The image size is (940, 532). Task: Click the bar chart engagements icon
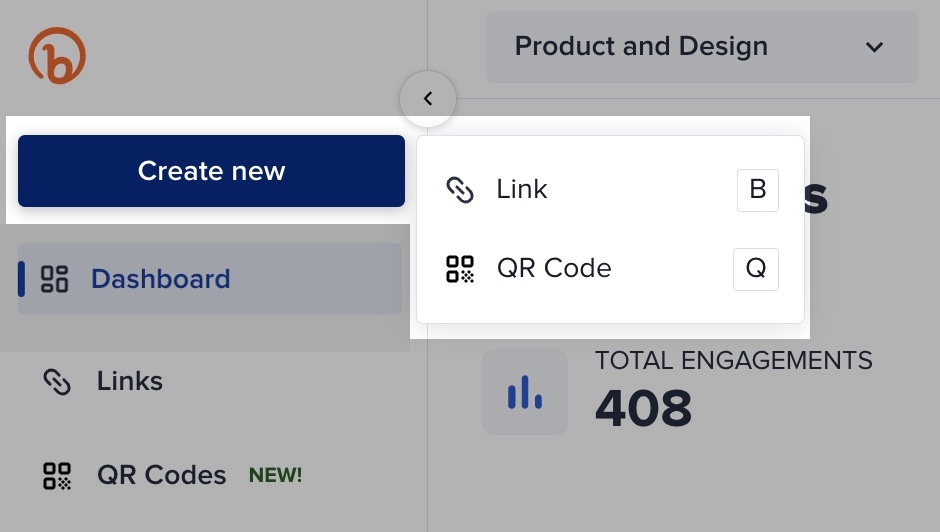pyautogui.click(x=525, y=392)
